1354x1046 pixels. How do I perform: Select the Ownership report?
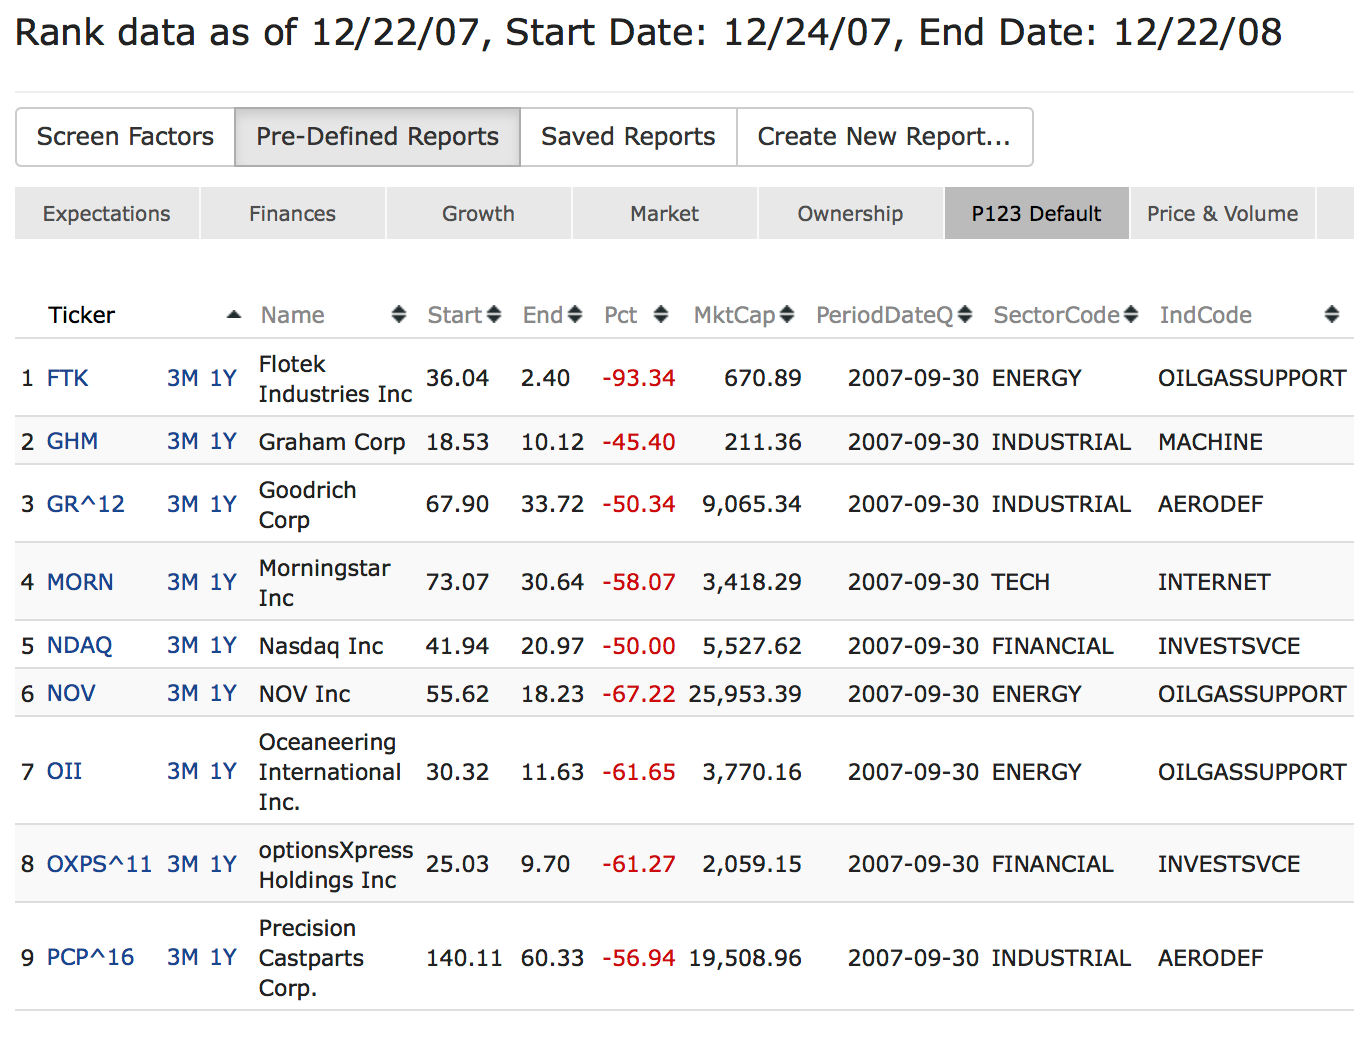851,213
